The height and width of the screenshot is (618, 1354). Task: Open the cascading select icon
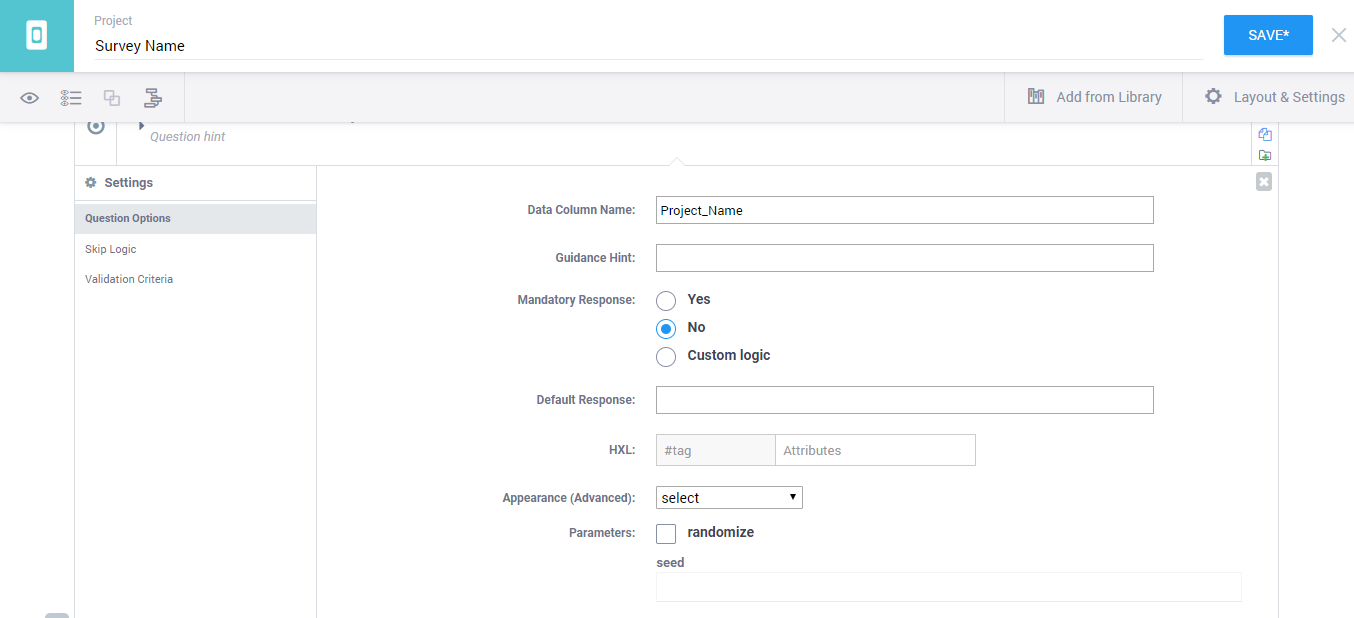point(153,98)
